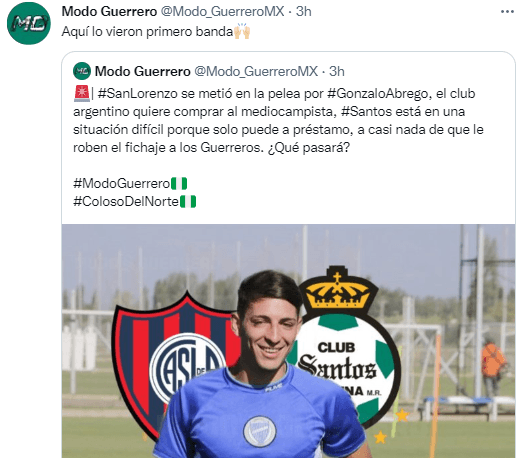Click the top @Modo_GuerreroMX handle
This screenshot has width=526, height=458.
223,11
